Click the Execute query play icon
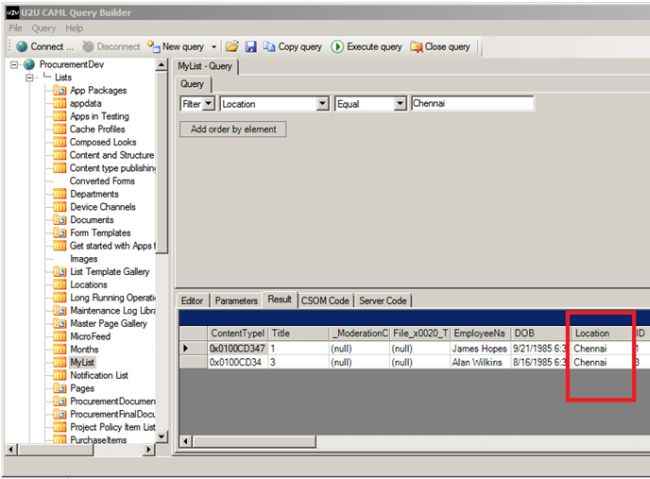Viewport: 650px width, 479px height. pos(337,47)
